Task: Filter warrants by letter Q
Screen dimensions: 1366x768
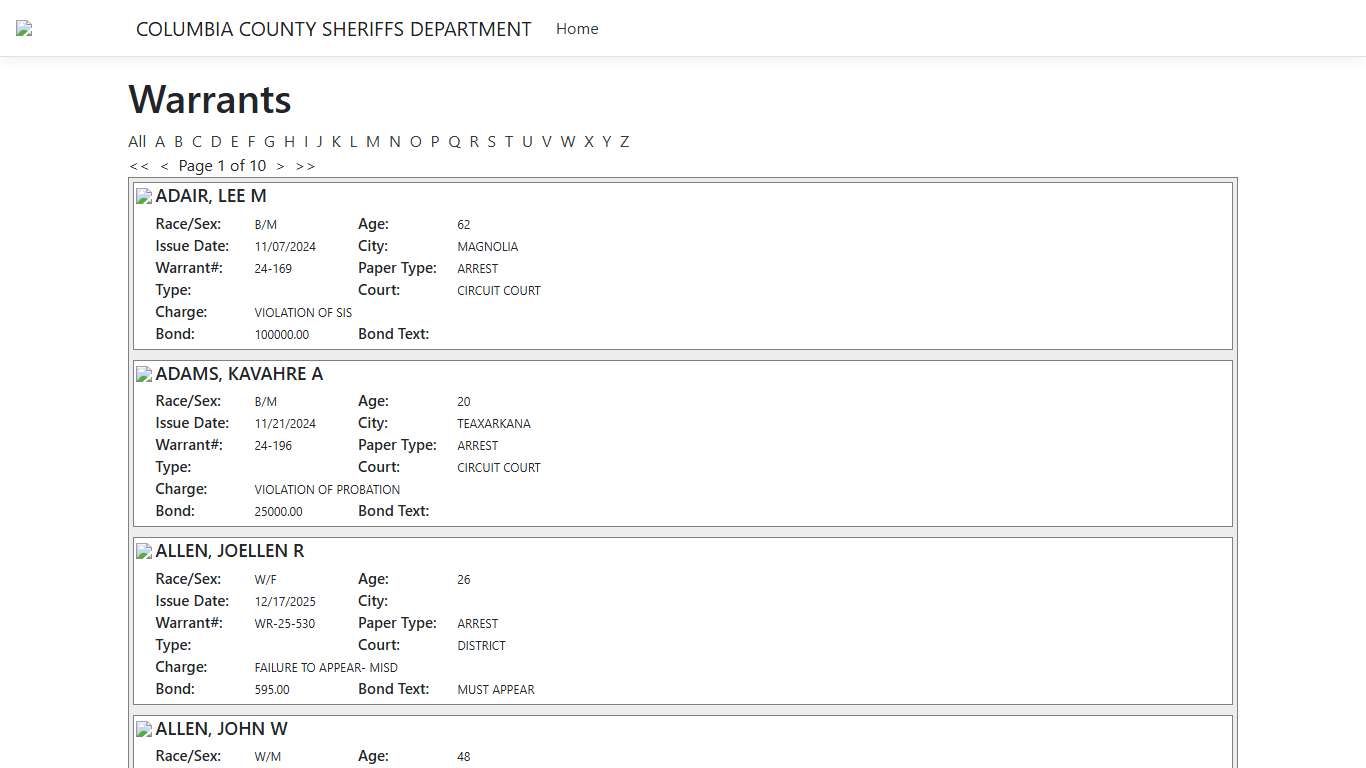Action: (x=454, y=142)
